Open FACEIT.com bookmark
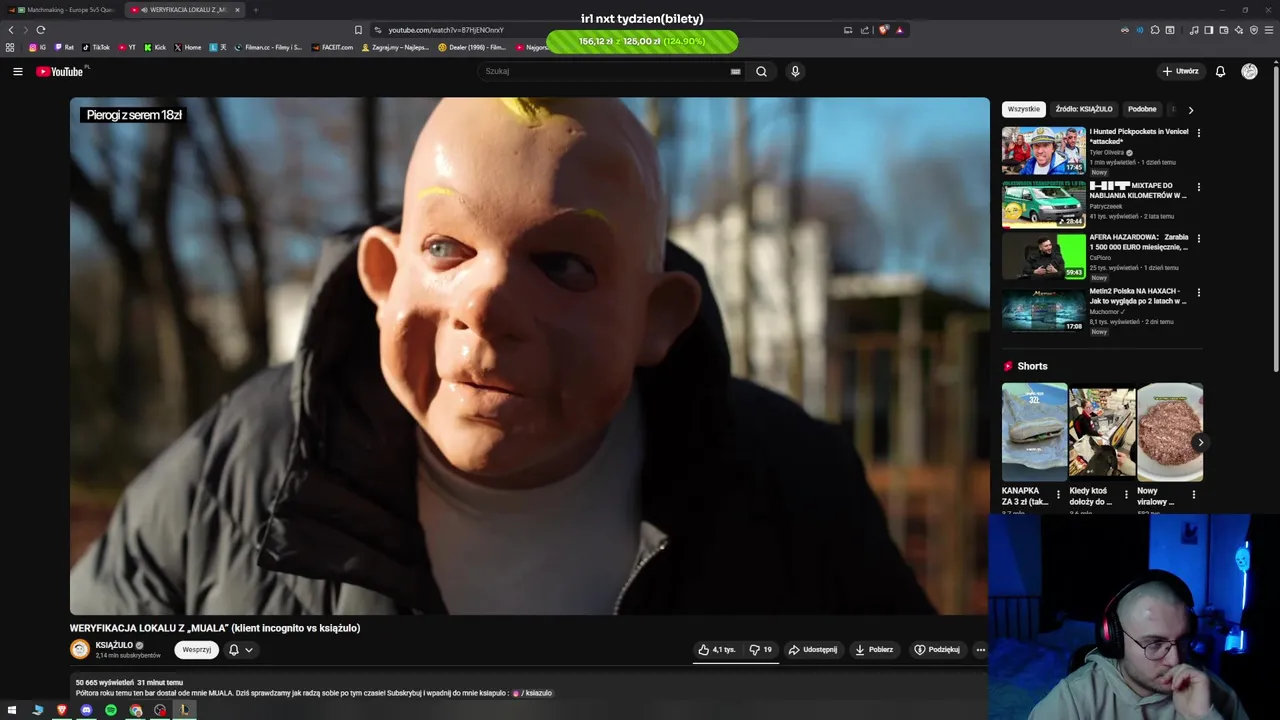The image size is (1280, 720). pyautogui.click(x=332, y=47)
